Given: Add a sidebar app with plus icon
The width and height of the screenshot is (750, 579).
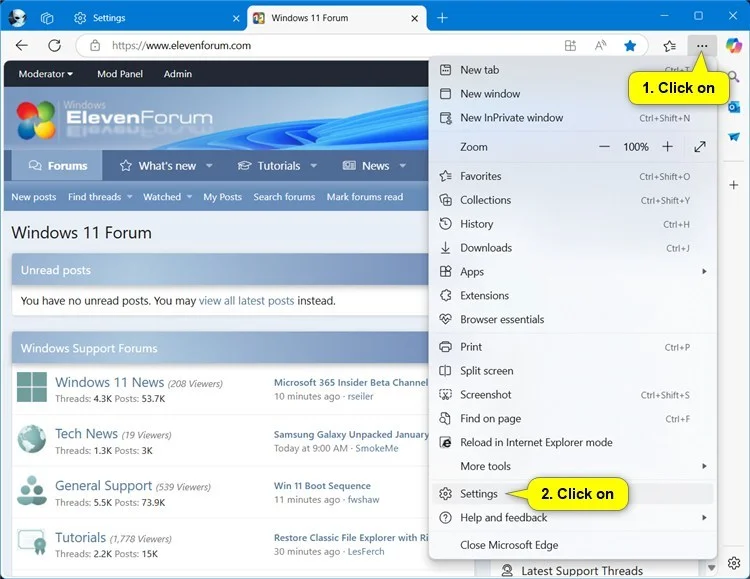Looking at the screenshot, I should [x=734, y=185].
